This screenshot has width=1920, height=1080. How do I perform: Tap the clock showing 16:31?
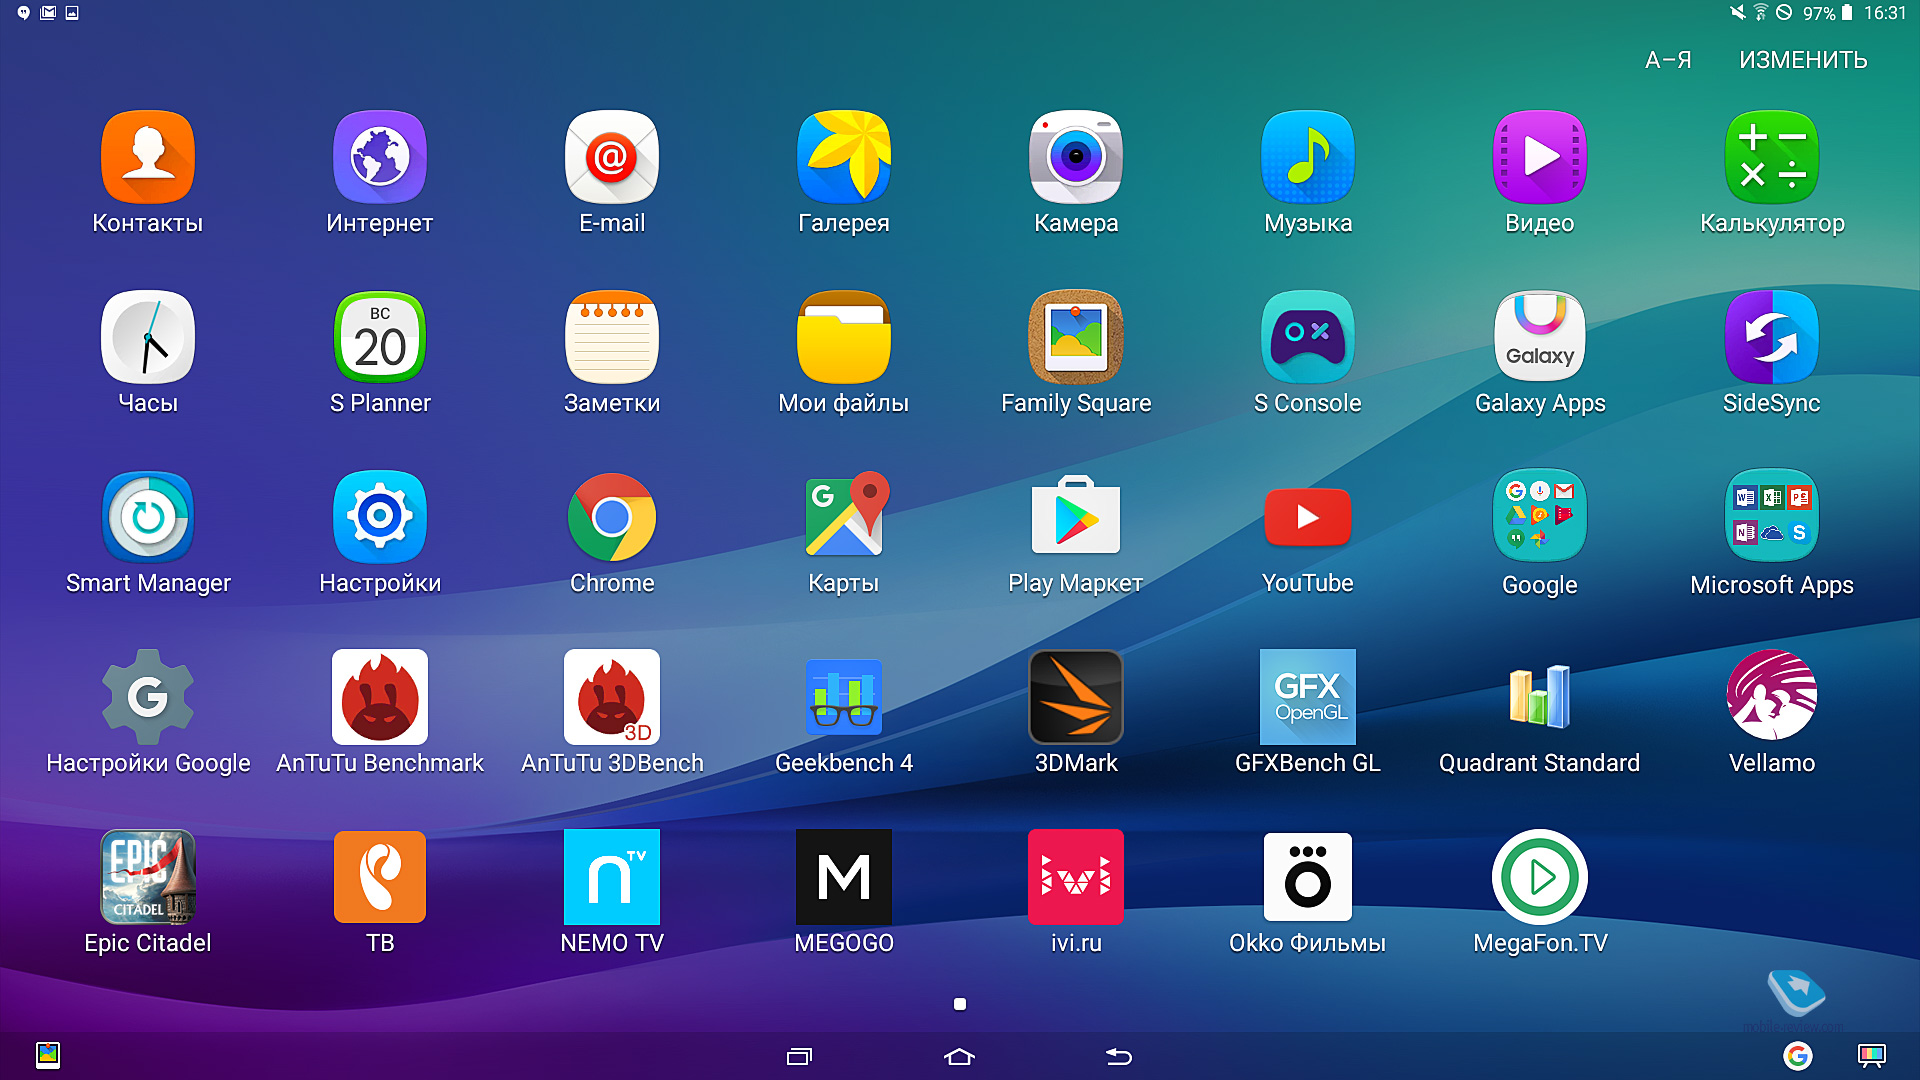[1885, 13]
